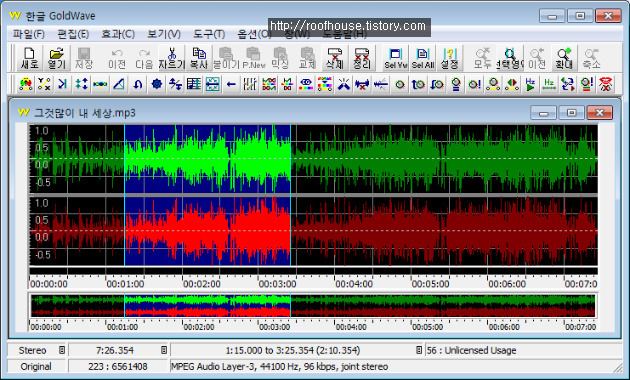Click inside the green left channel selected waveform

tap(207, 159)
